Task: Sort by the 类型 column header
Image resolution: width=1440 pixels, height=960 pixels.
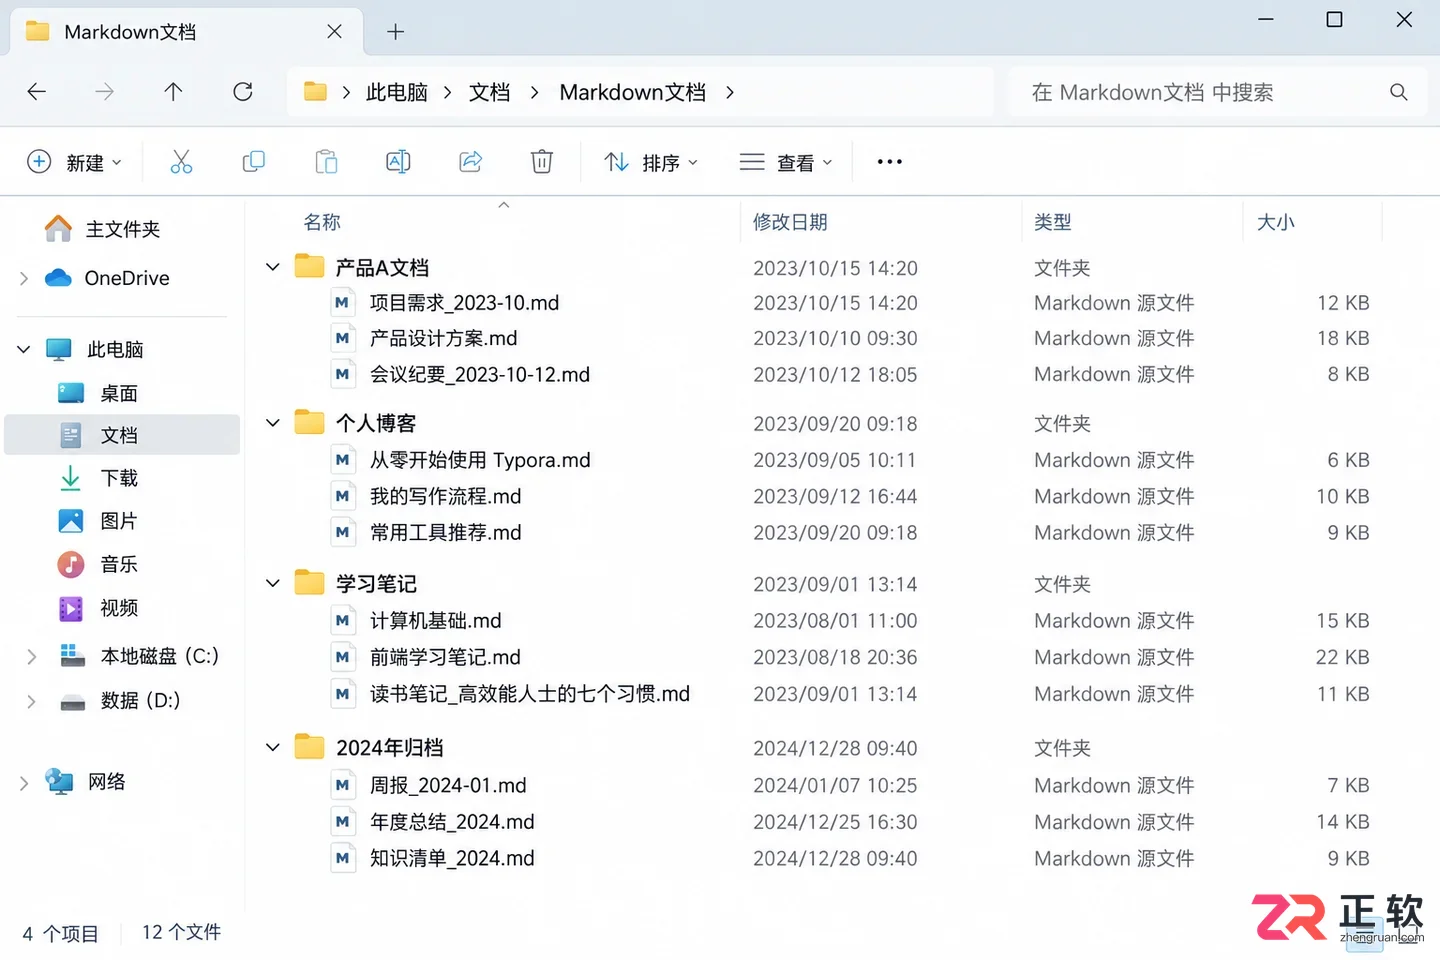Action: tap(1053, 222)
